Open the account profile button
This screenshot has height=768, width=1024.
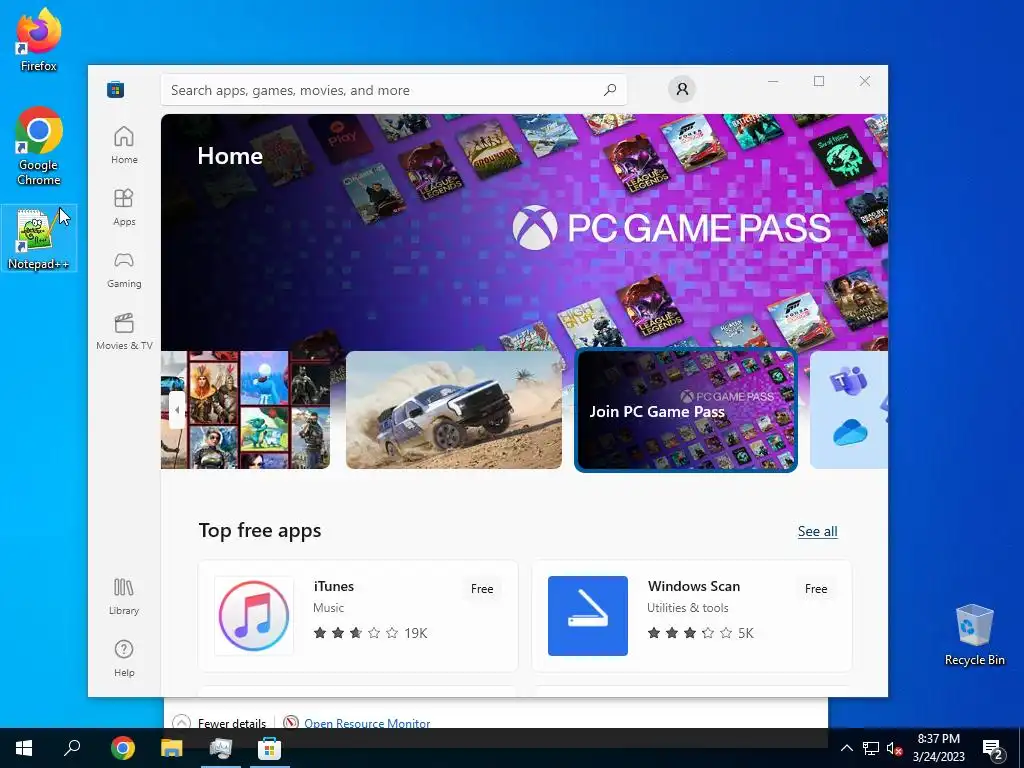pos(682,89)
